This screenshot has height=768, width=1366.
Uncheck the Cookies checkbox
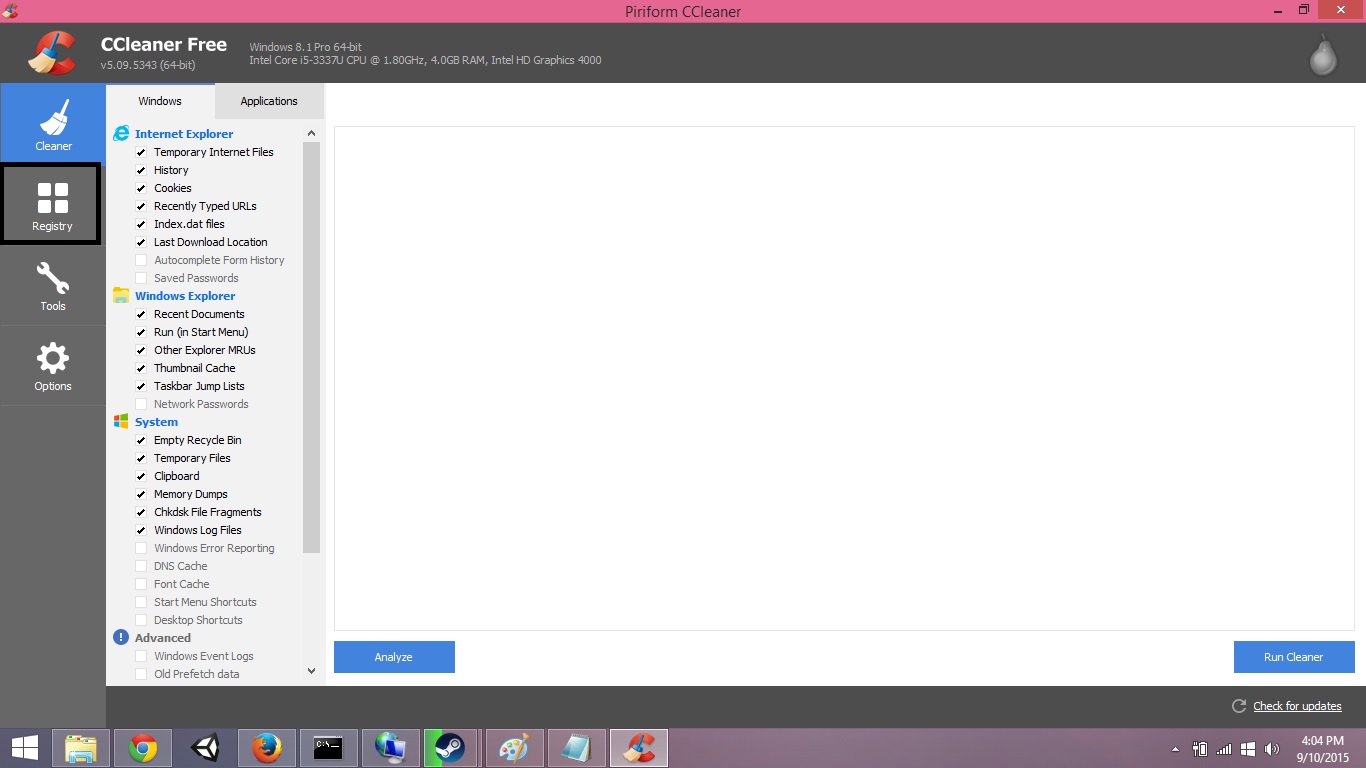(141, 188)
